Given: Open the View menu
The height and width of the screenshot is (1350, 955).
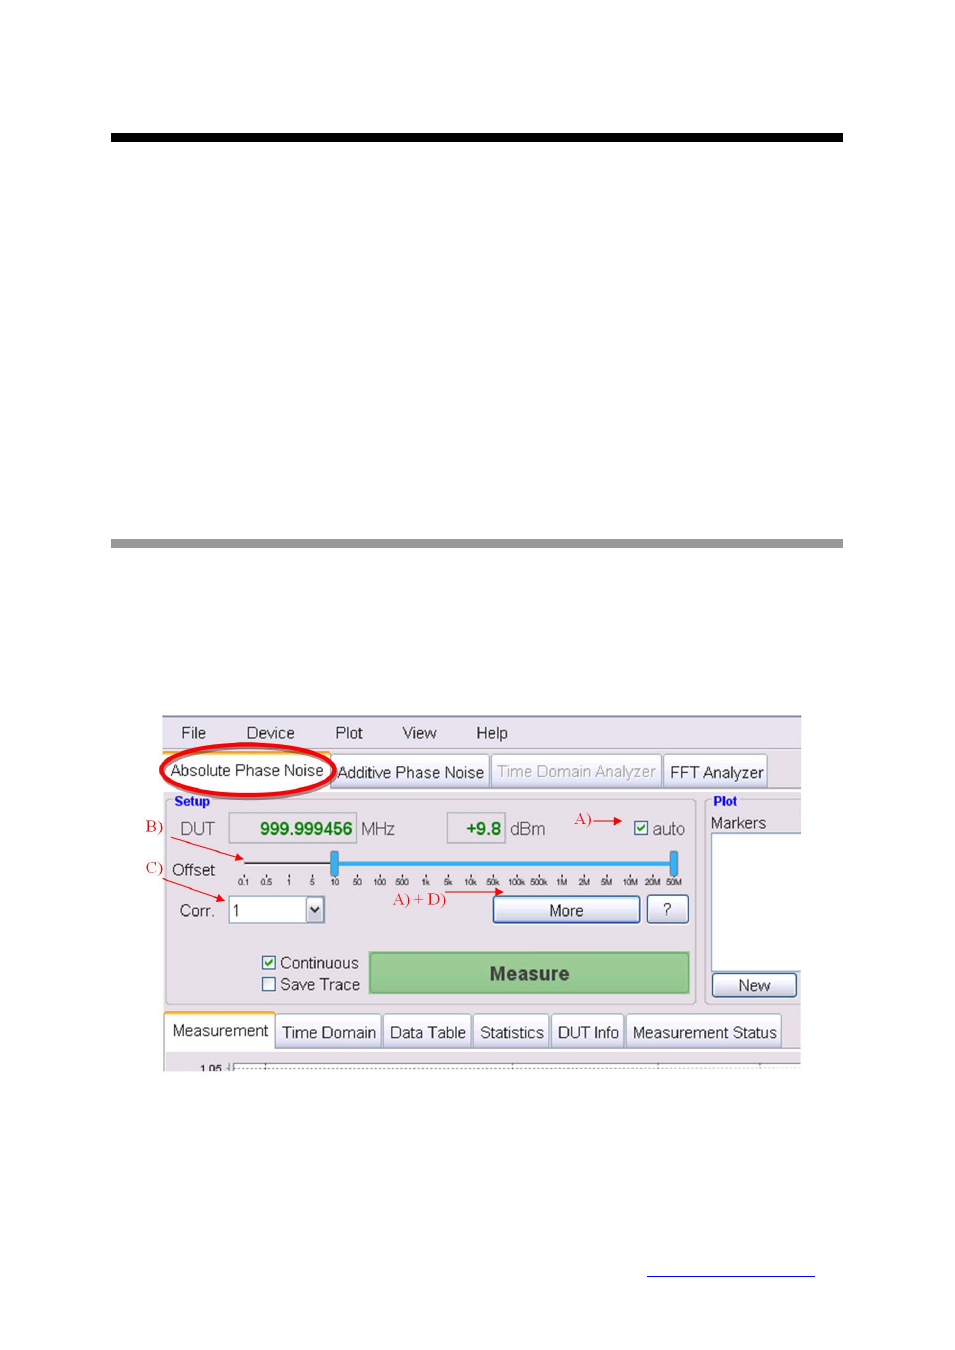Looking at the screenshot, I should pyautogui.click(x=419, y=733).
